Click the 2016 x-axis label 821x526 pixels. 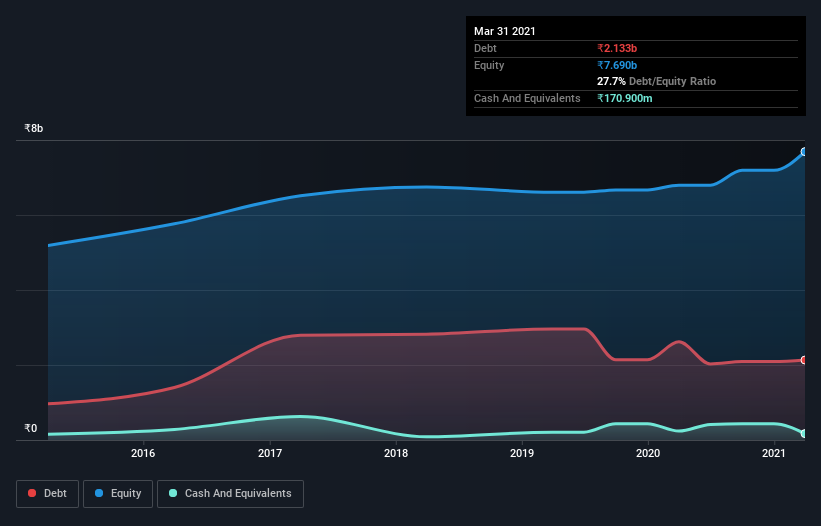143,453
